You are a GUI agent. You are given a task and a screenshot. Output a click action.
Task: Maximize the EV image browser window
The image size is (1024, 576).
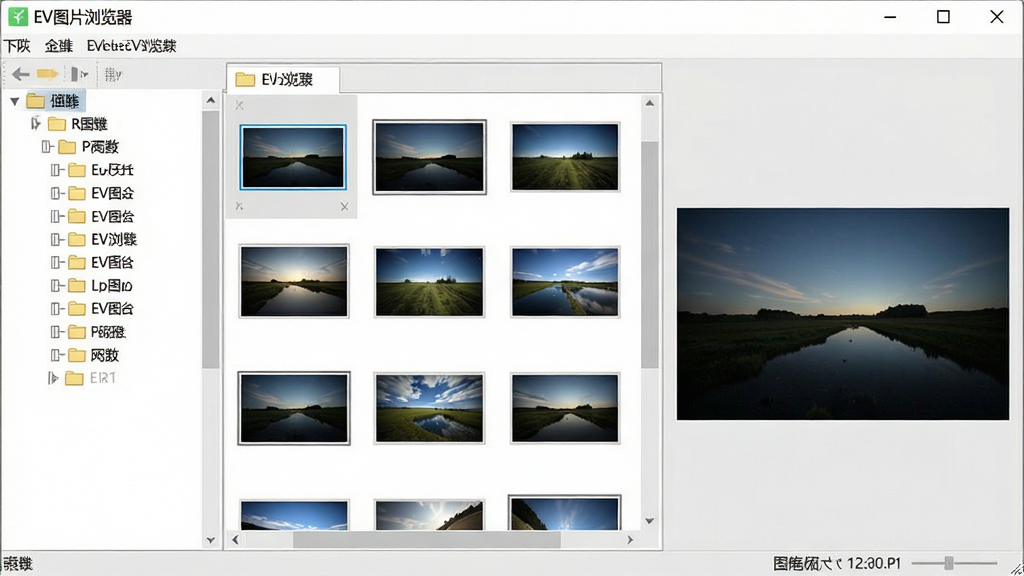tap(943, 17)
